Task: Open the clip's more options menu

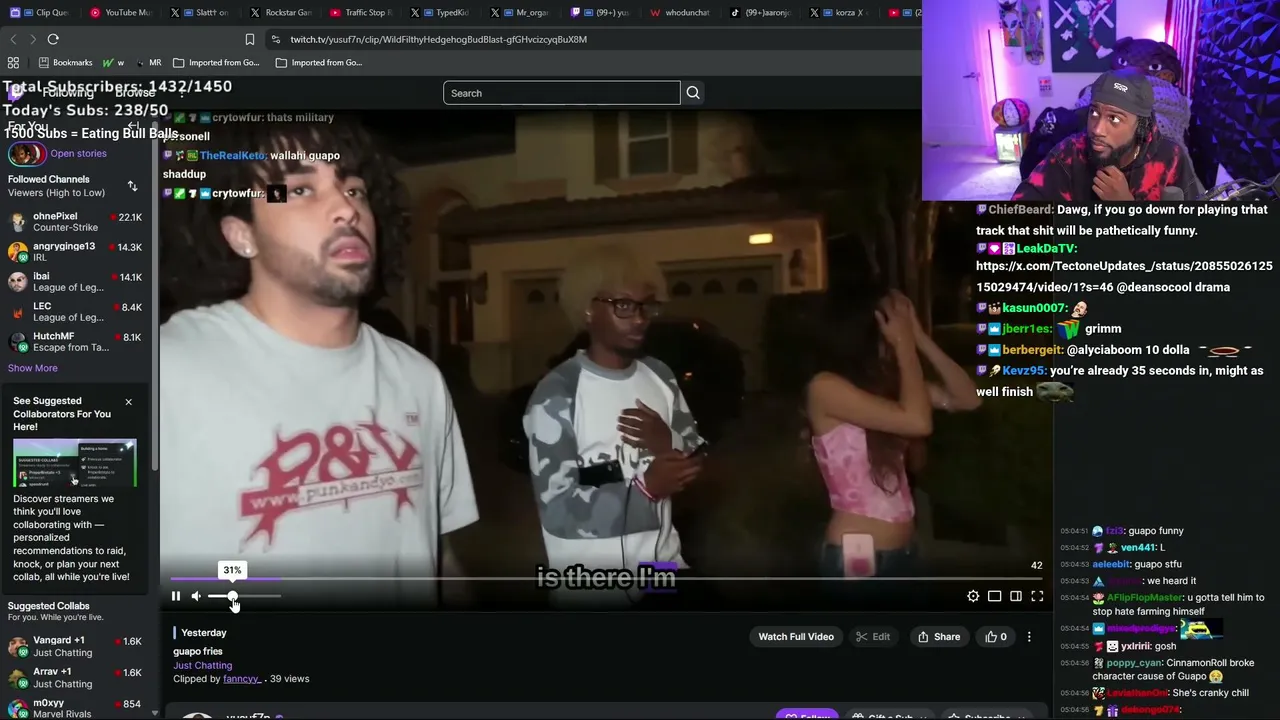Action: pos(1029,637)
